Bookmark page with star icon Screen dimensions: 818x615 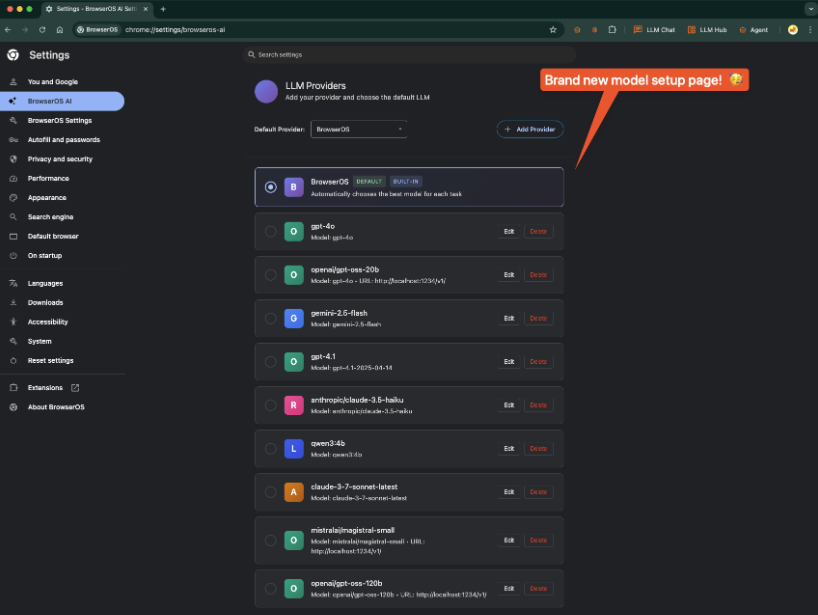553,30
